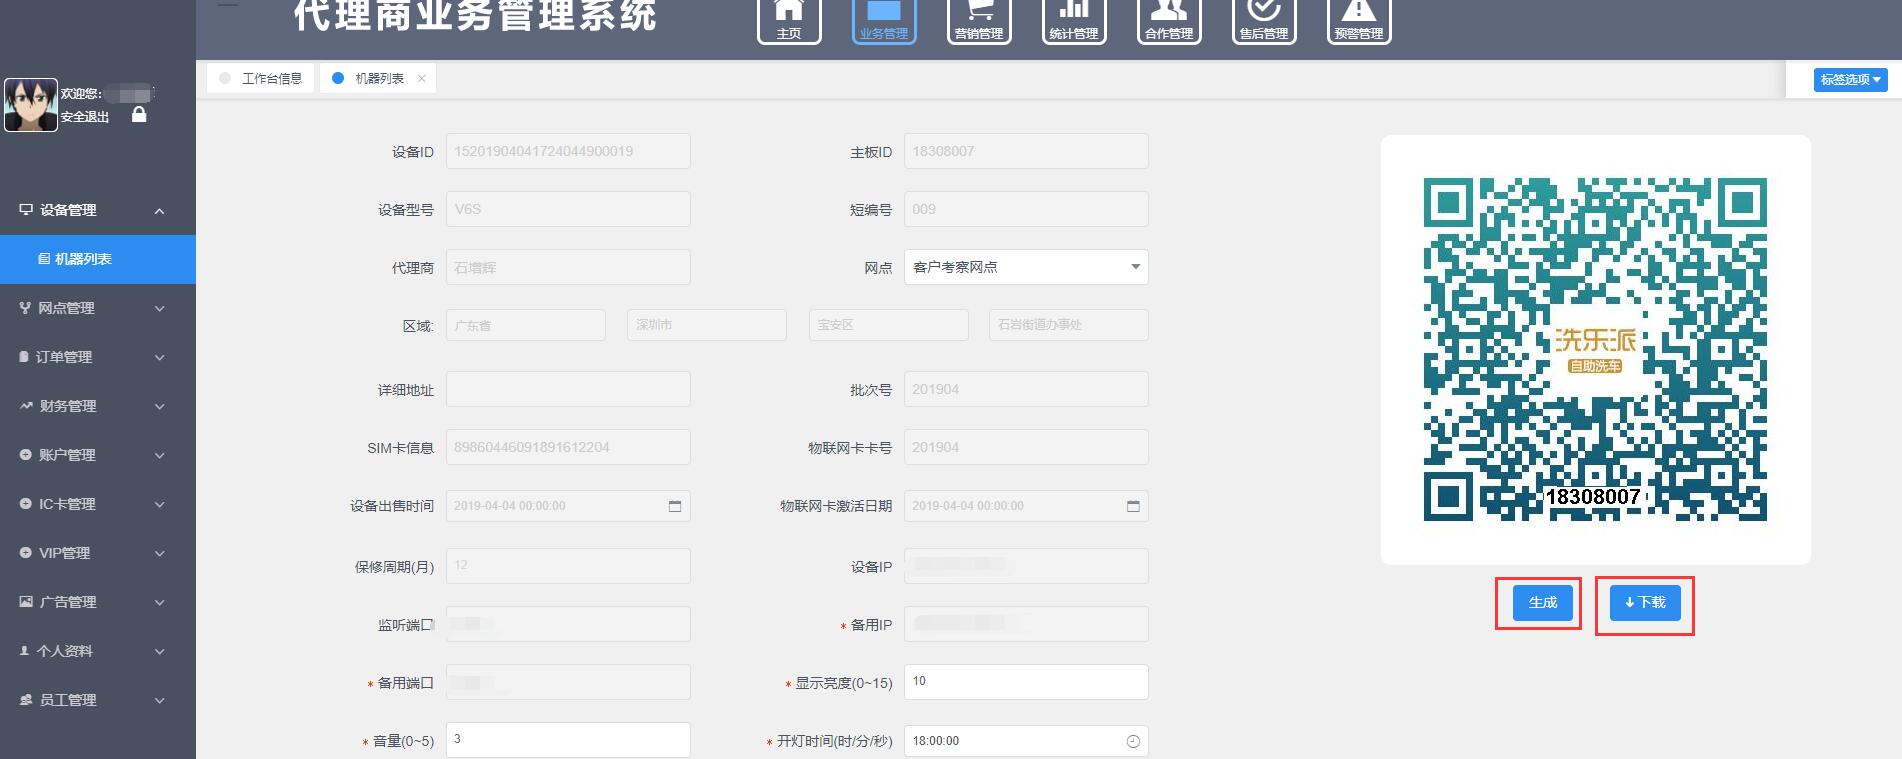Image resolution: width=1902 pixels, height=759 pixels.
Task: Click the 石岩街道办事处 region field
Action: pos(1069,325)
